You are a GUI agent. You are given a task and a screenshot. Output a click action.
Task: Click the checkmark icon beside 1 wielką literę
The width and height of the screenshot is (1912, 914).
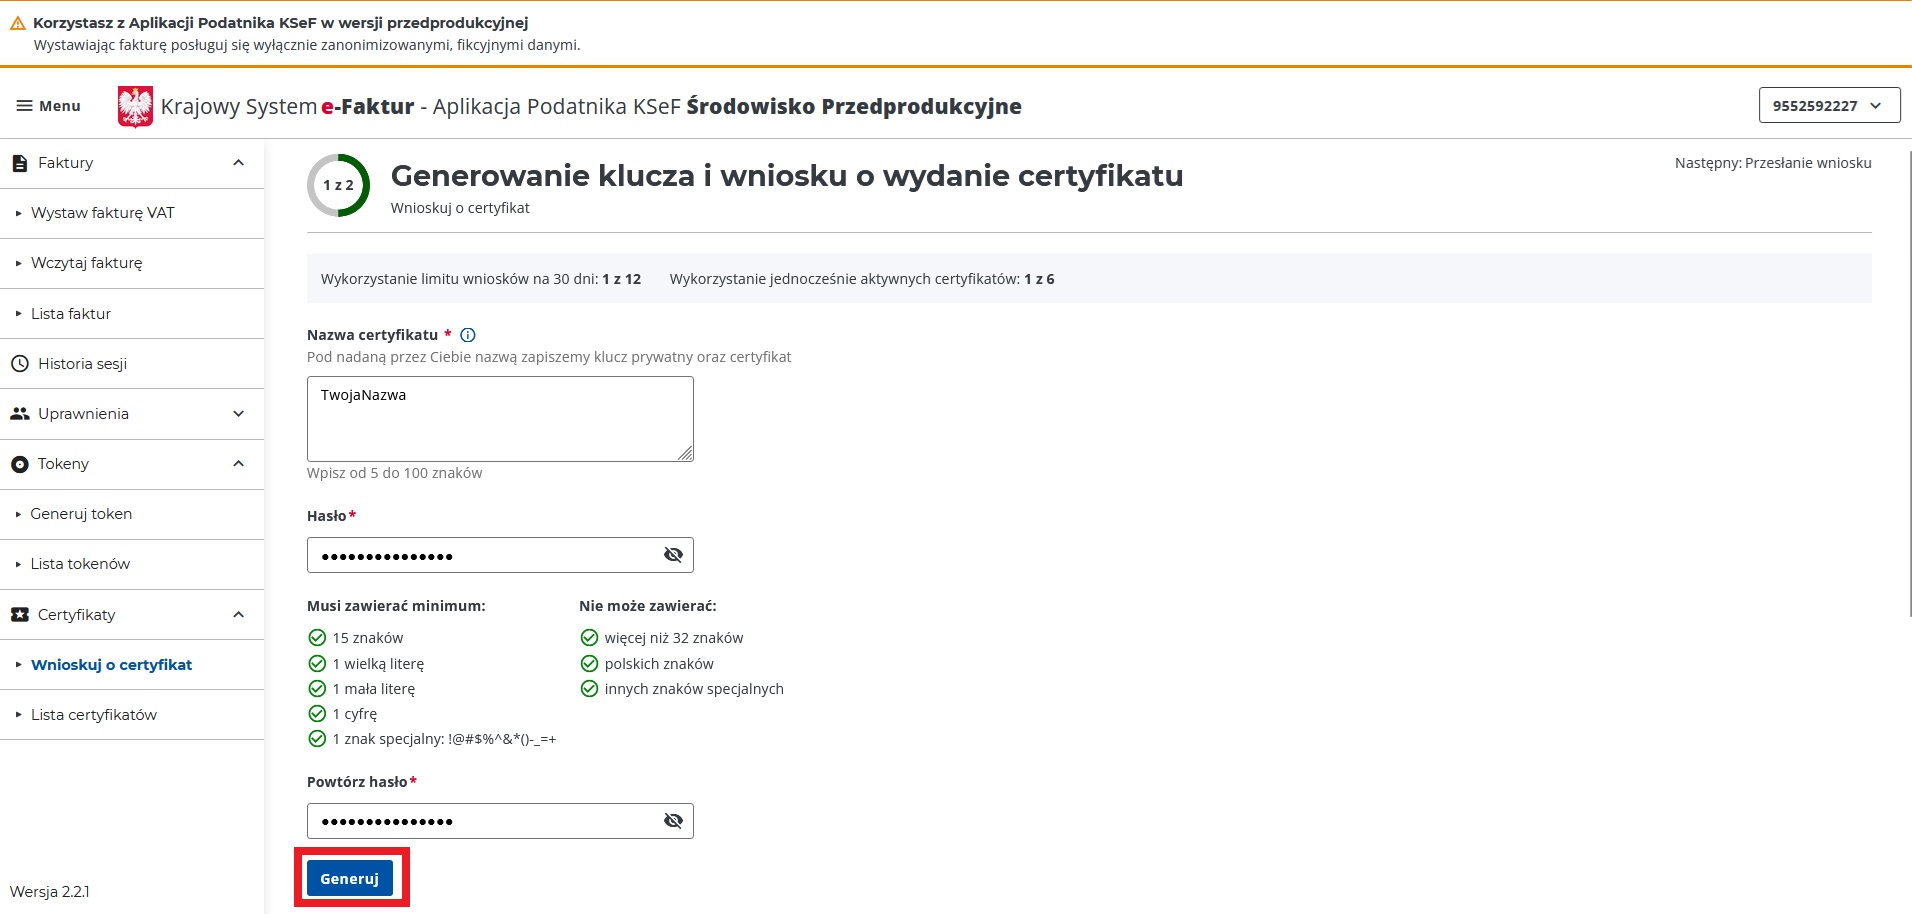click(x=317, y=664)
